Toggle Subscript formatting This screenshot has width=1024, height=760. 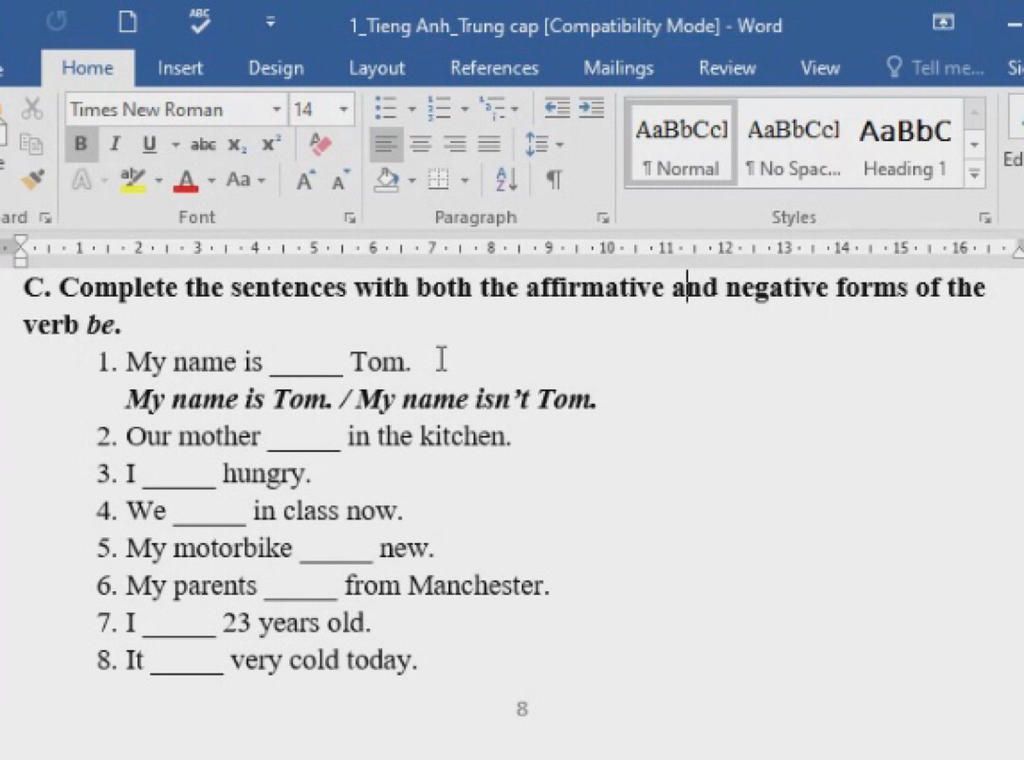tap(237, 144)
